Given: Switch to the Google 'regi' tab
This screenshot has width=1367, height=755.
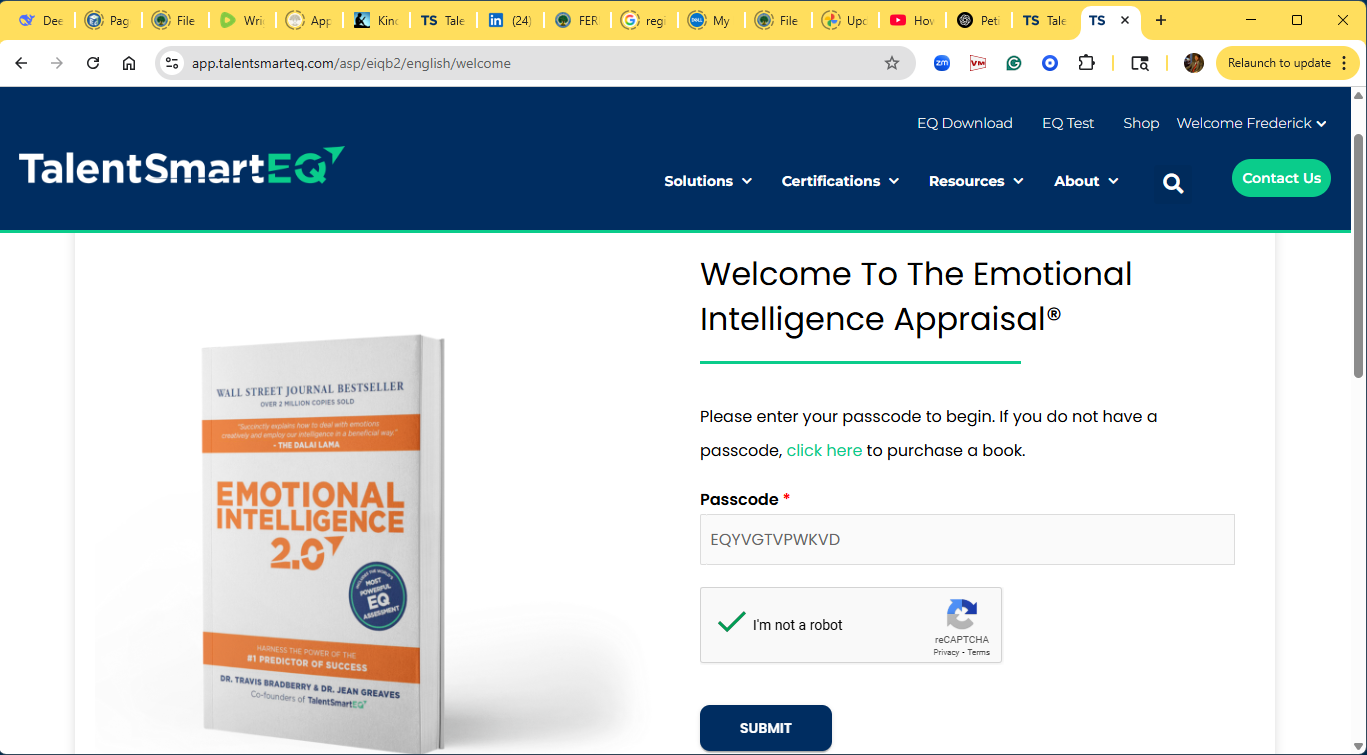Looking at the screenshot, I should [643, 20].
